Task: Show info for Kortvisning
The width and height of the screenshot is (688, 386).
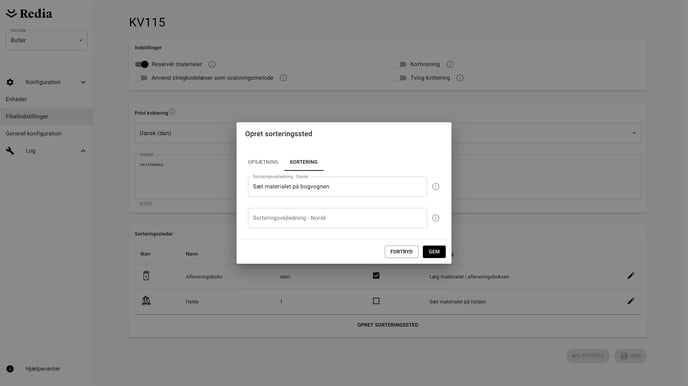Action: (450, 64)
